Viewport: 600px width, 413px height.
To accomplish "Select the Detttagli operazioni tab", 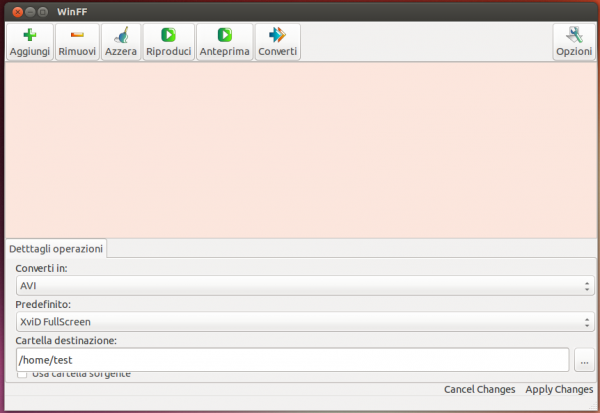I will 56,249.
